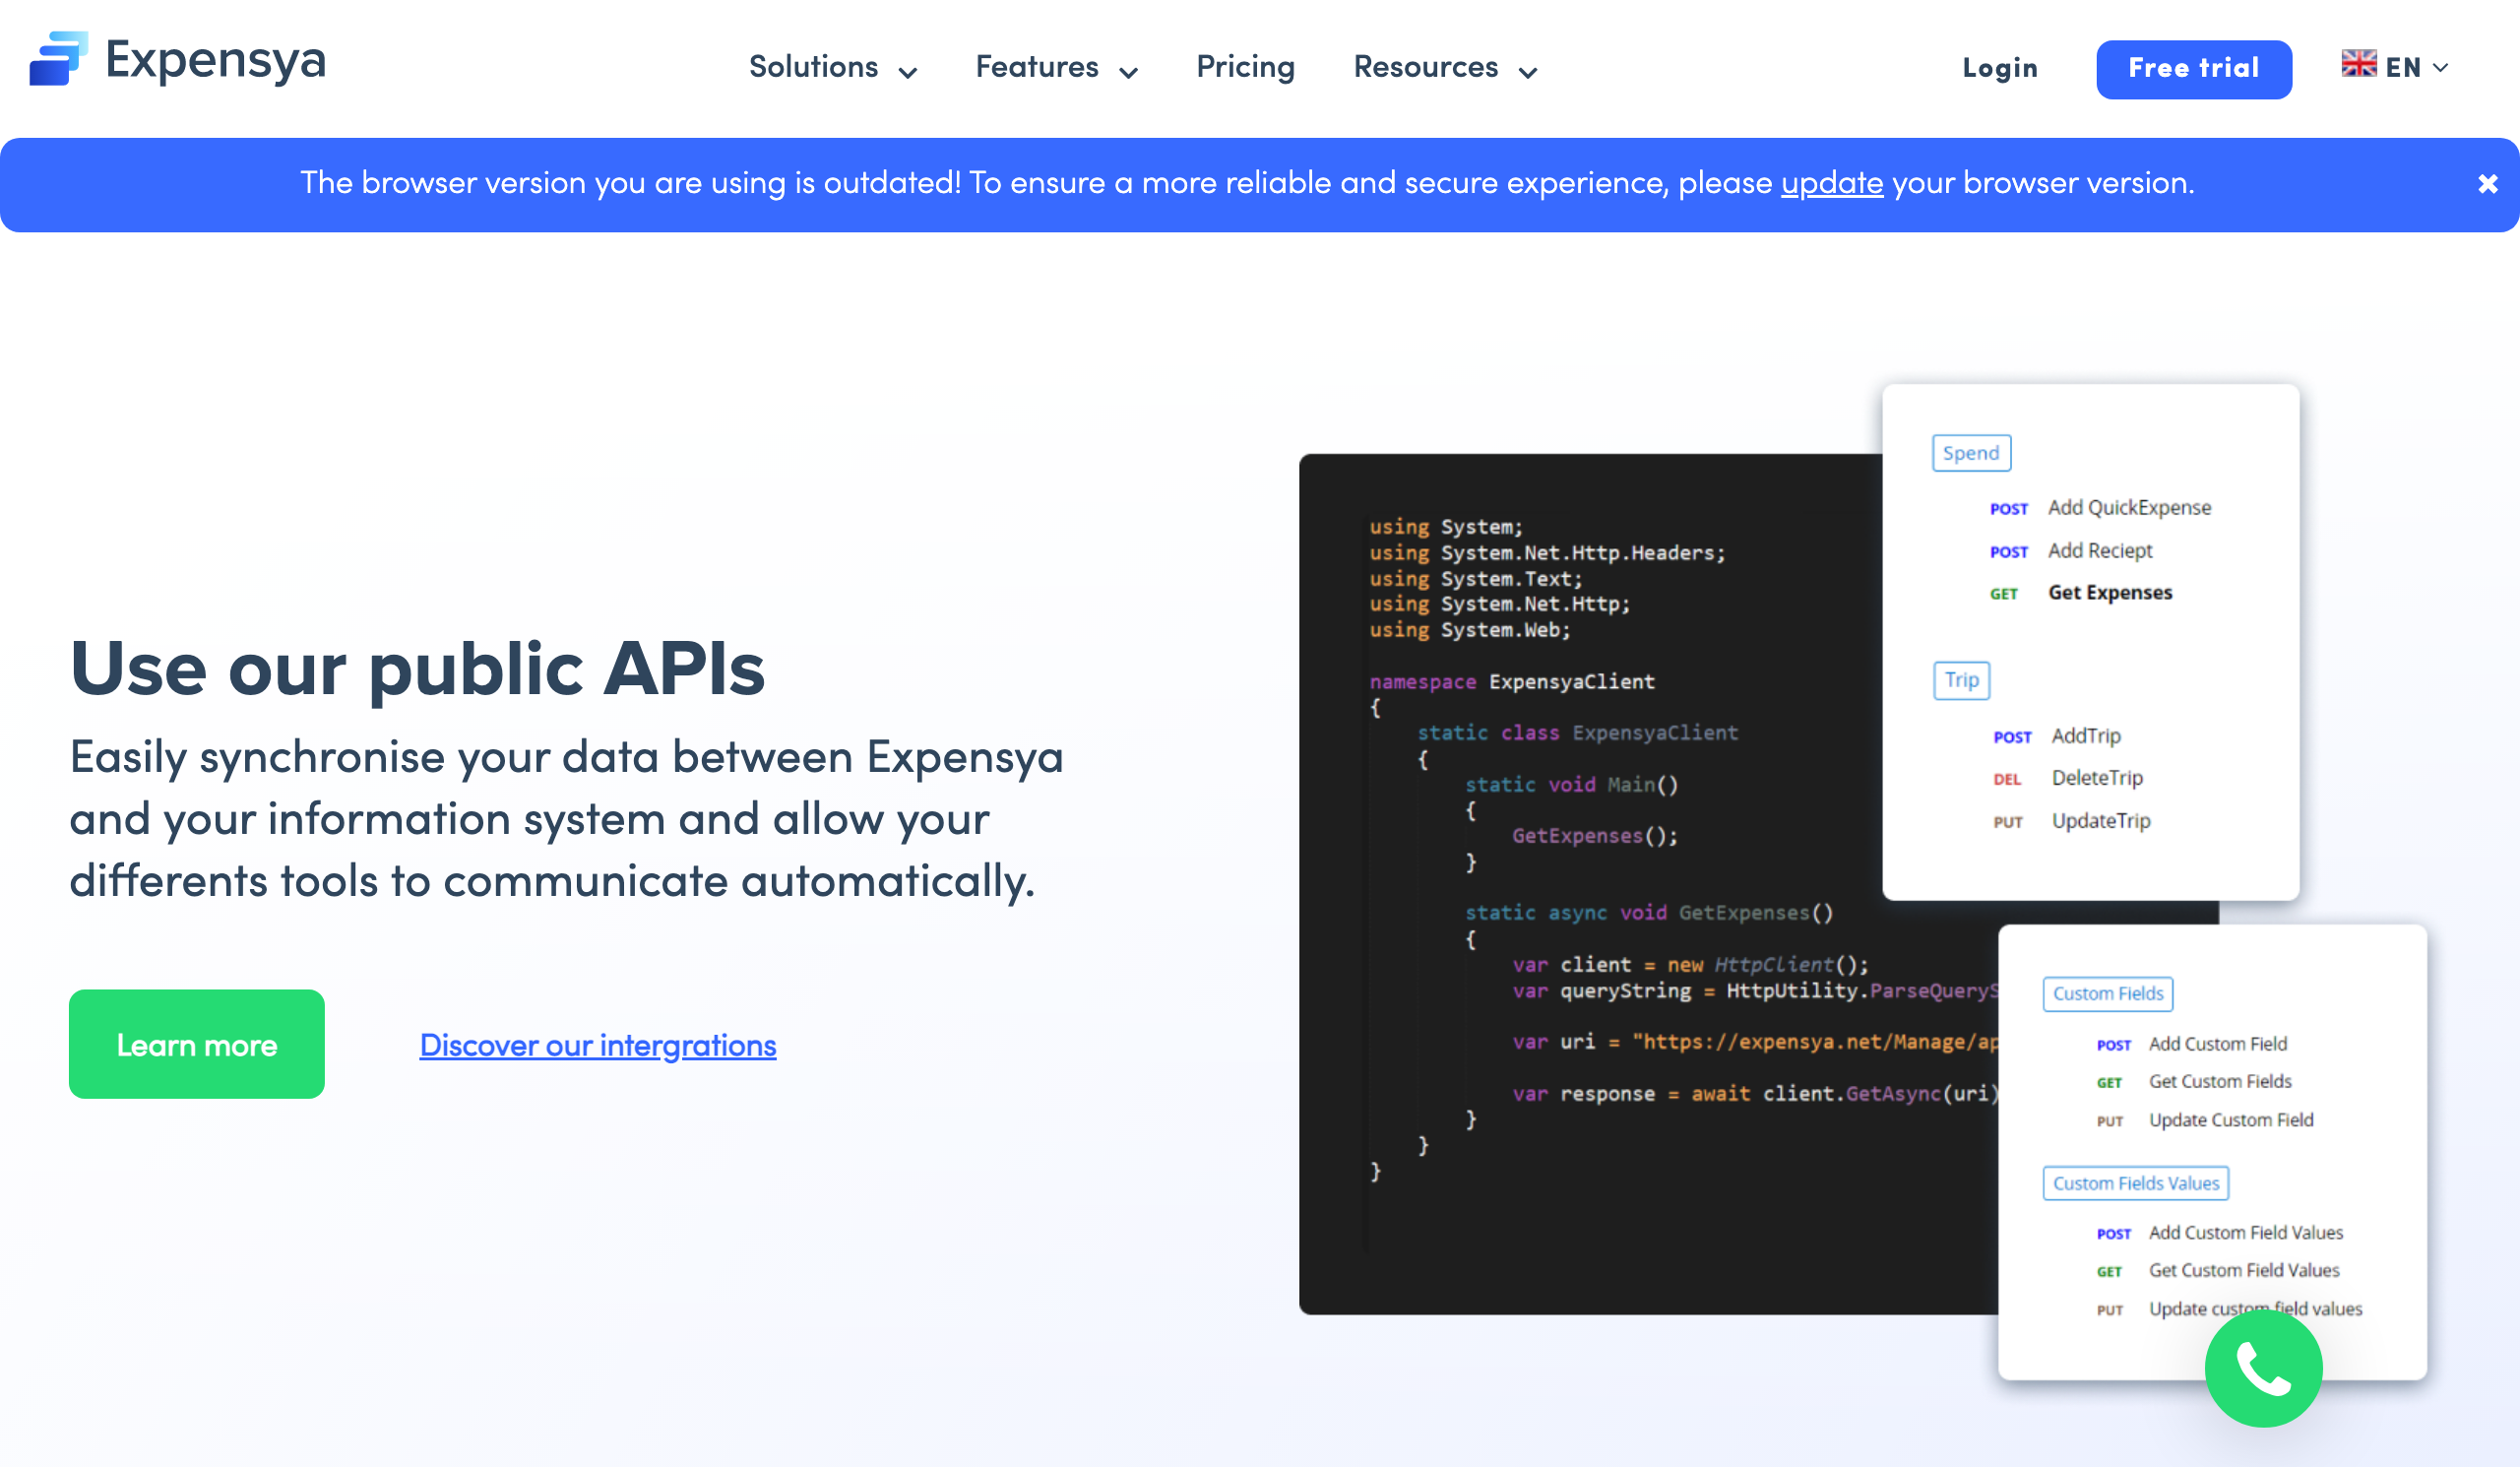Go to the Pricing page
Image resolution: width=2520 pixels, height=1467 pixels.
click(1245, 67)
